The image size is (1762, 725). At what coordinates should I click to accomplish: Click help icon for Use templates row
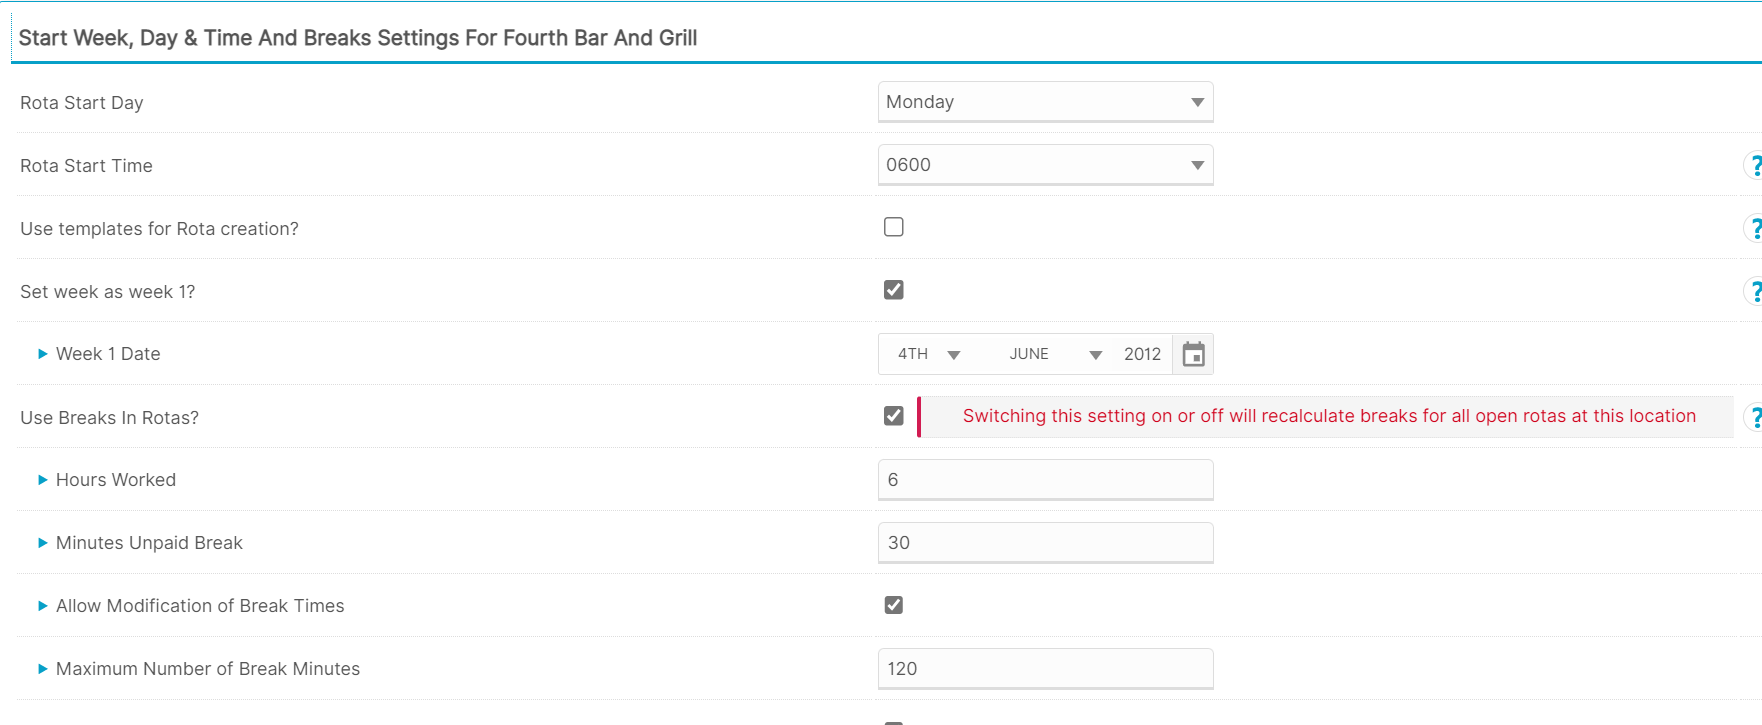[x=1753, y=229]
